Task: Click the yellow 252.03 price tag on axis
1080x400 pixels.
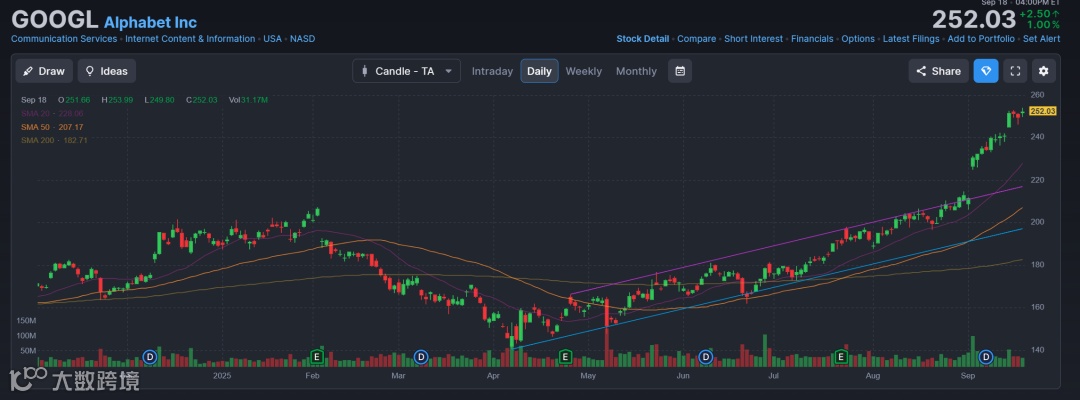Action: (x=1043, y=111)
